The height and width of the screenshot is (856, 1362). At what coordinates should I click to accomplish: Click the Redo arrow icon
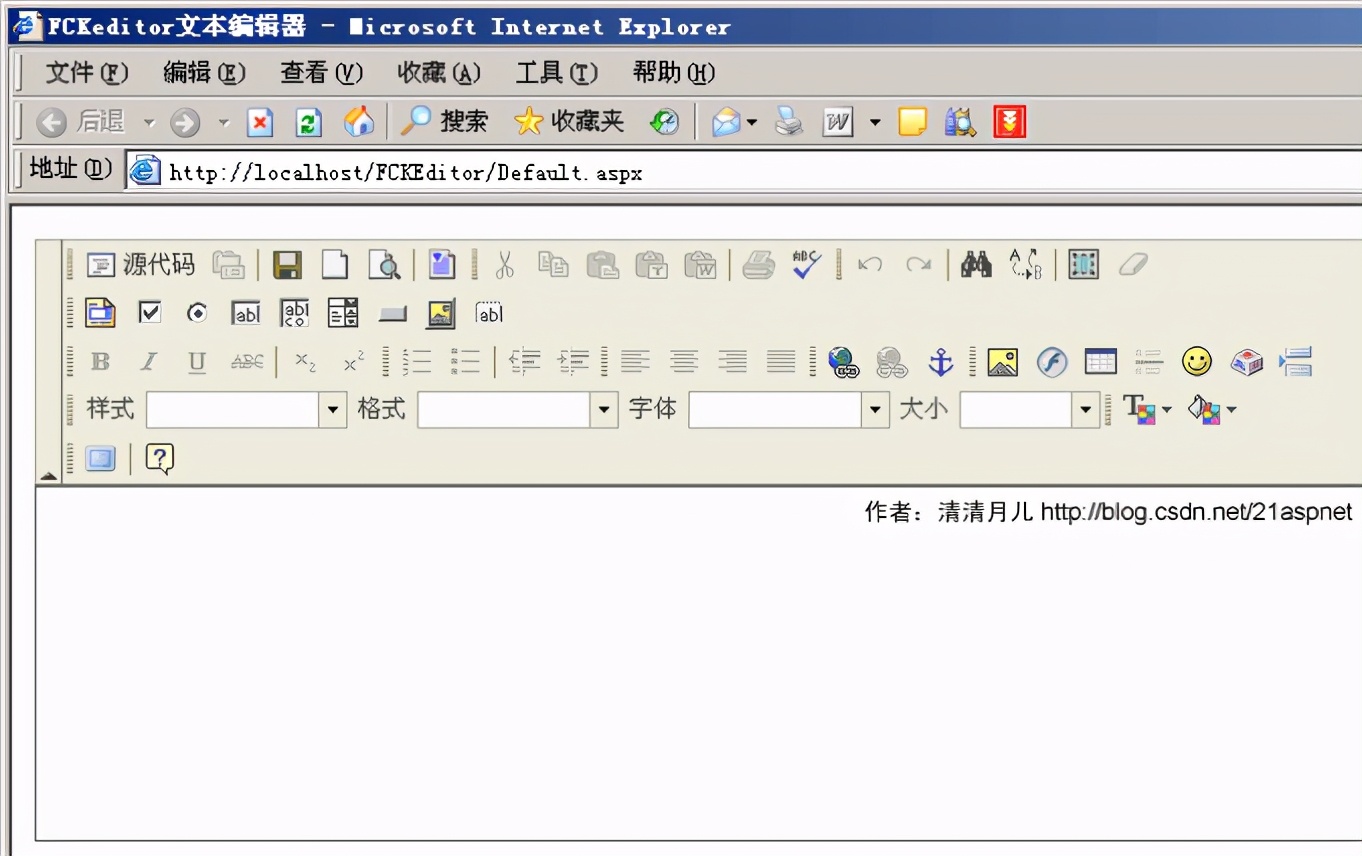coord(918,265)
